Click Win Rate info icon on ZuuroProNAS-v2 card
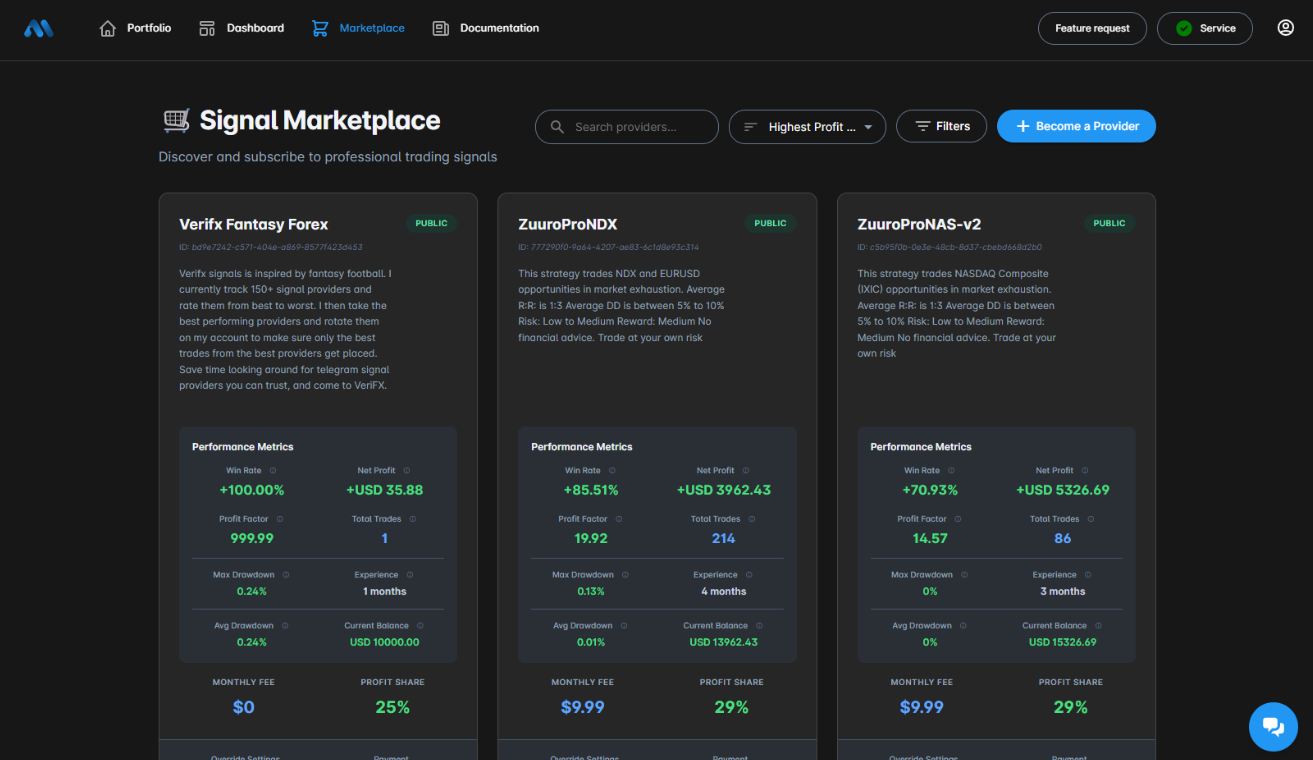This screenshot has width=1313, height=760. click(x=952, y=470)
